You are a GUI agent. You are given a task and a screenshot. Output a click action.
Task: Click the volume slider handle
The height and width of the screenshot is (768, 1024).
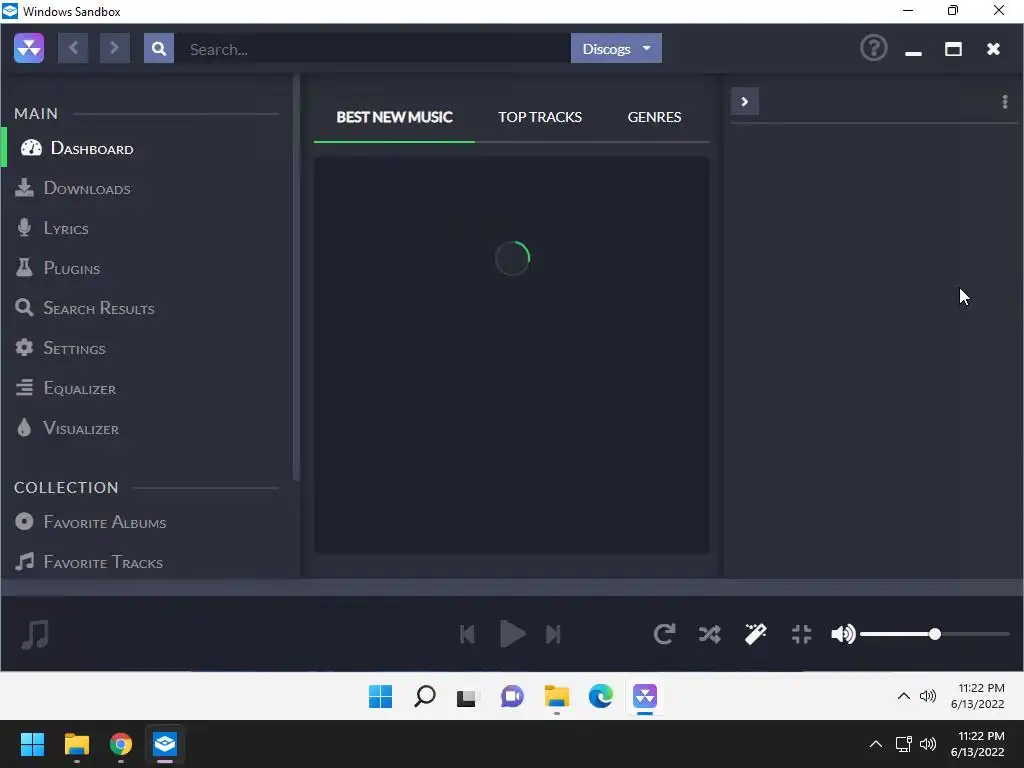click(935, 633)
